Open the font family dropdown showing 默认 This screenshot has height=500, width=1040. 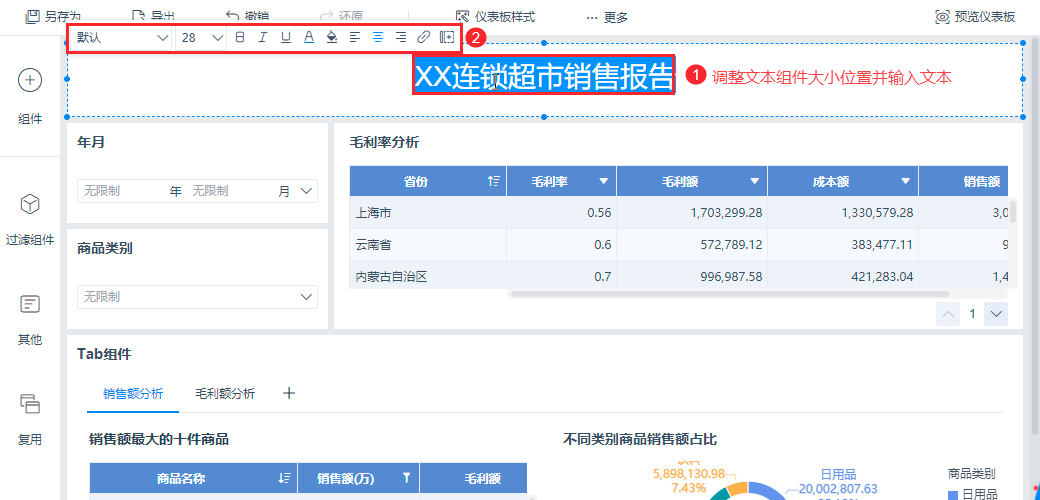(x=121, y=37)
